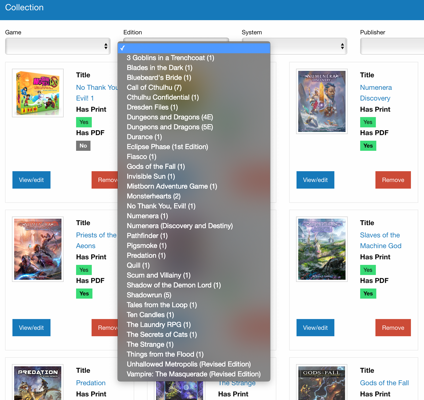424x400 pixels.
Task: Pick Quill (1) from list
Action: pos(194,265)
